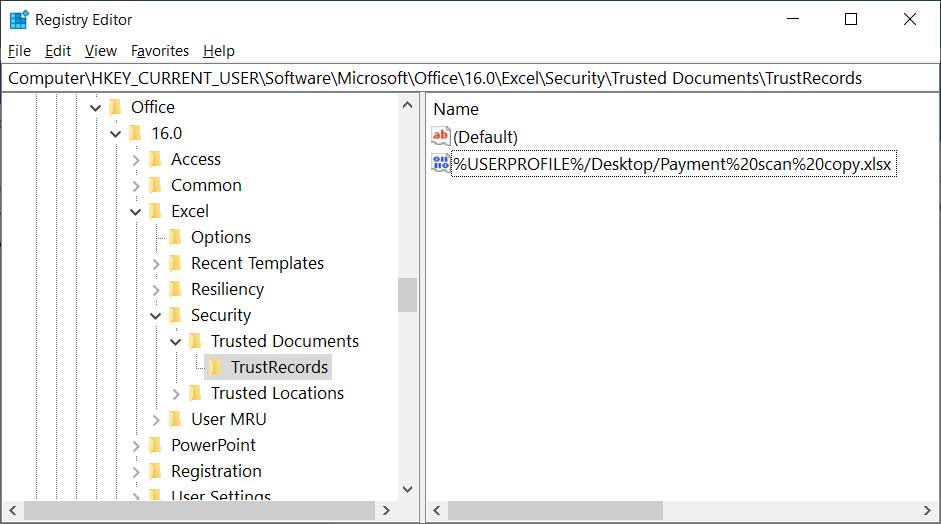Open the Help menu

coord(218,51)
